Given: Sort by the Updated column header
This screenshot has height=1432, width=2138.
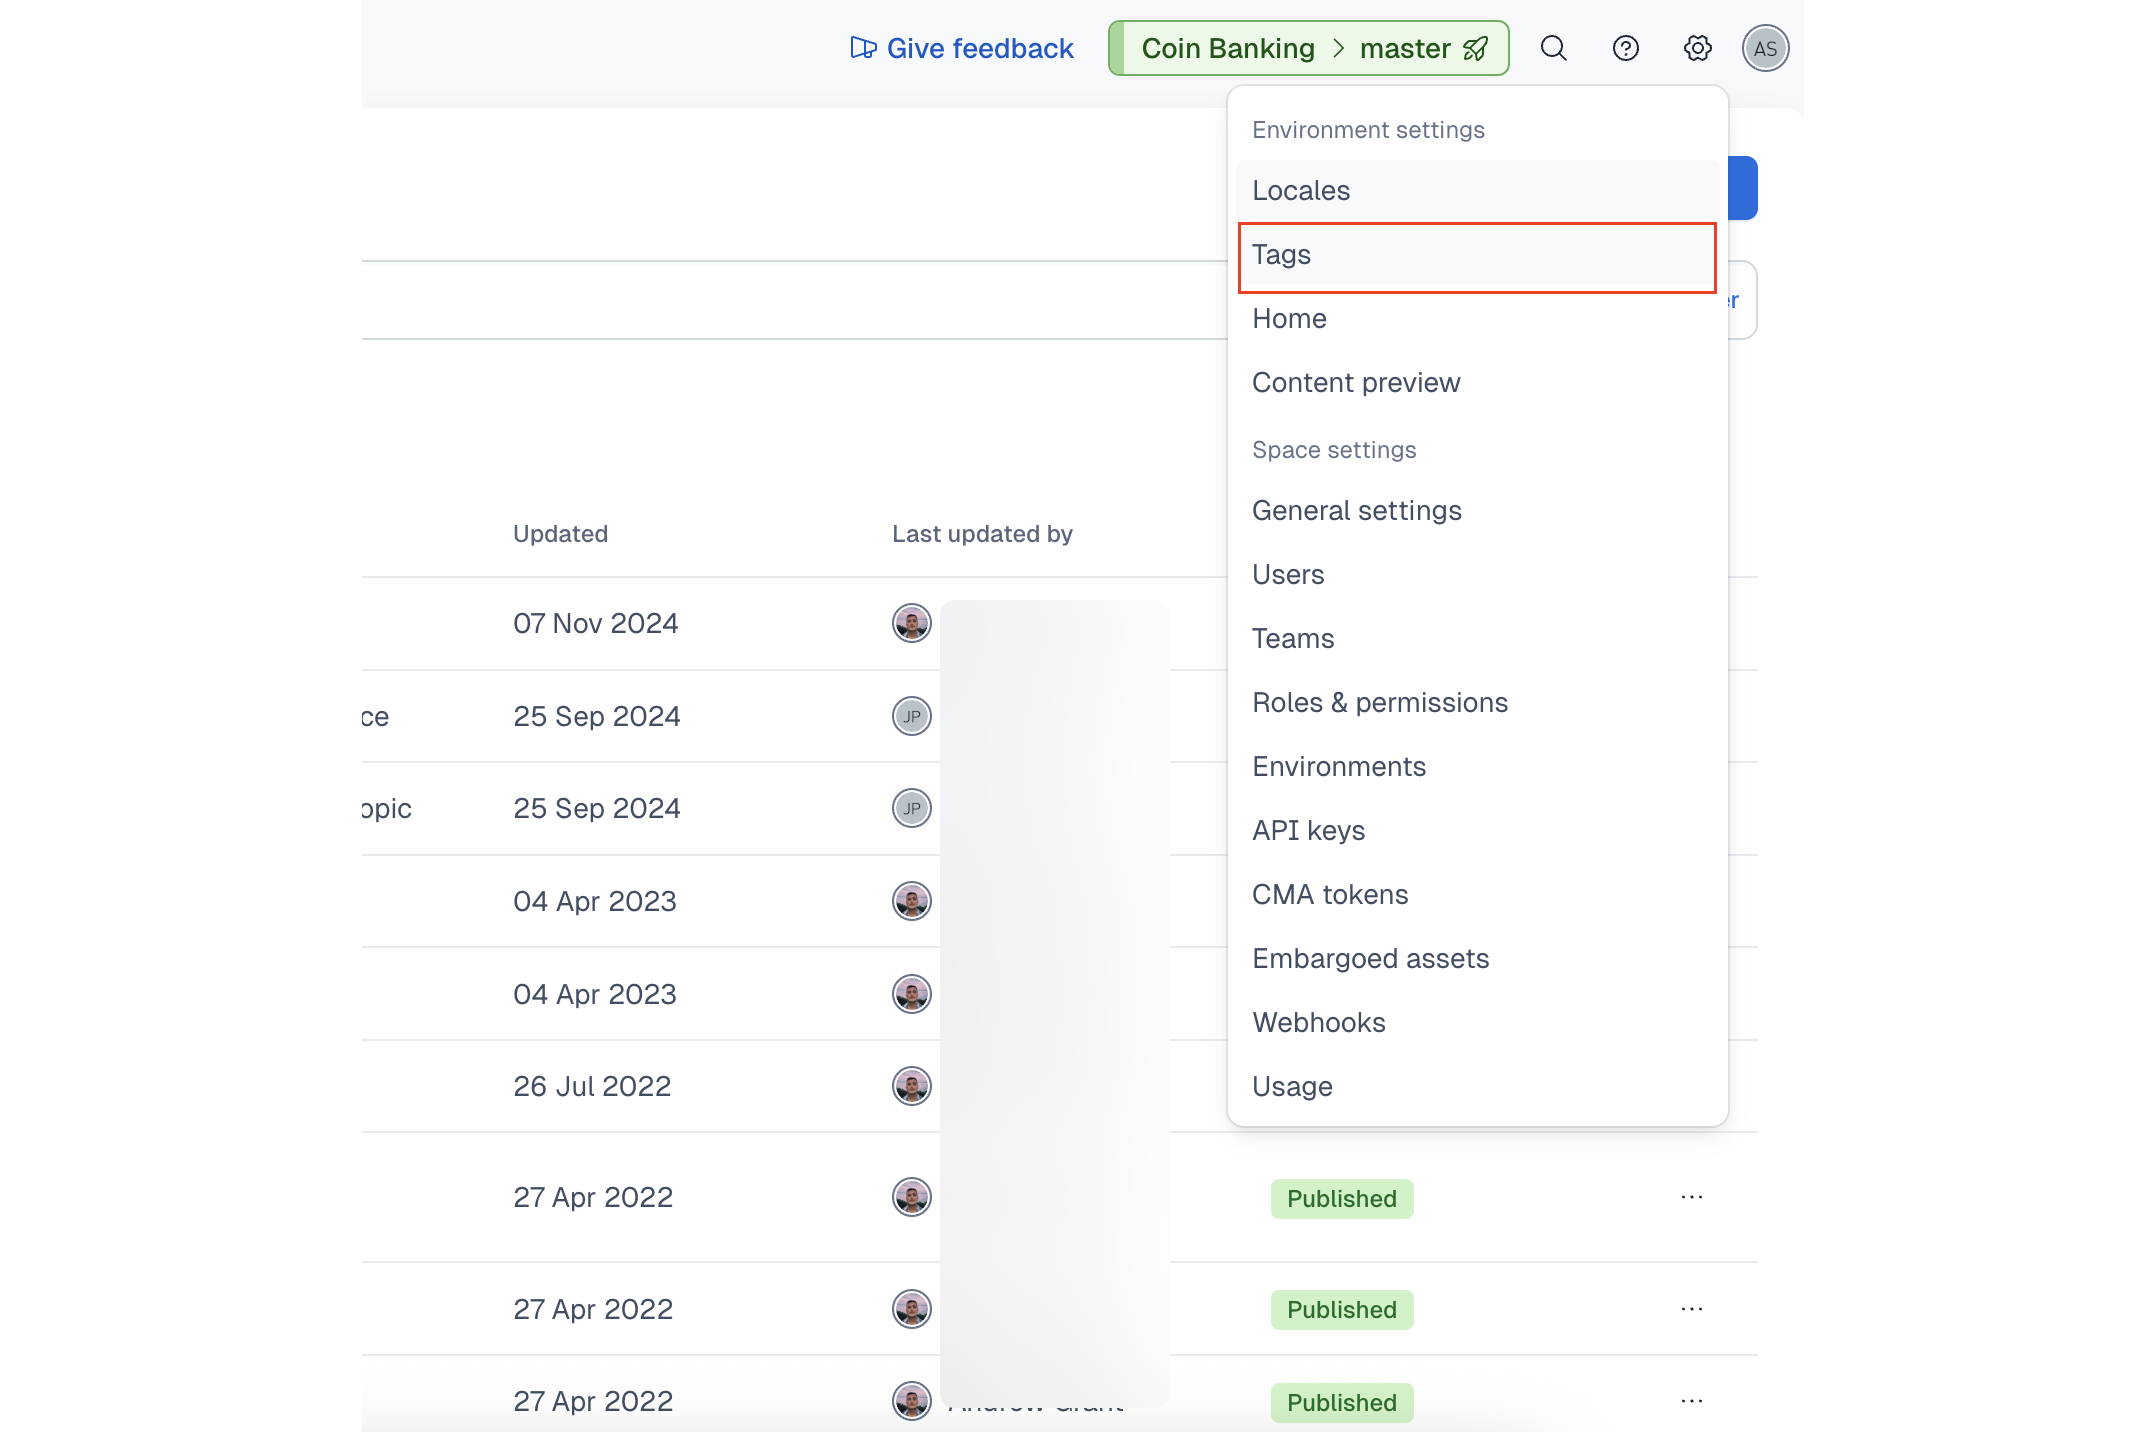Looking at the screenshot, I should (560, 534).
